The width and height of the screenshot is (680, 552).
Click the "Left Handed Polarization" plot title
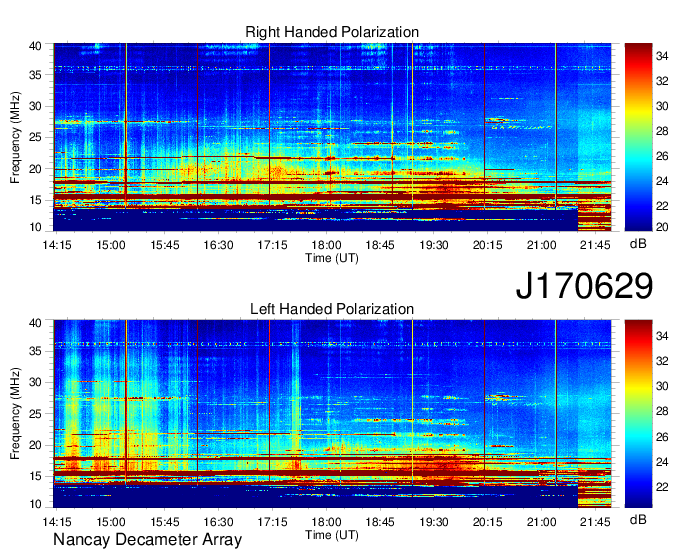coord(332,309)
